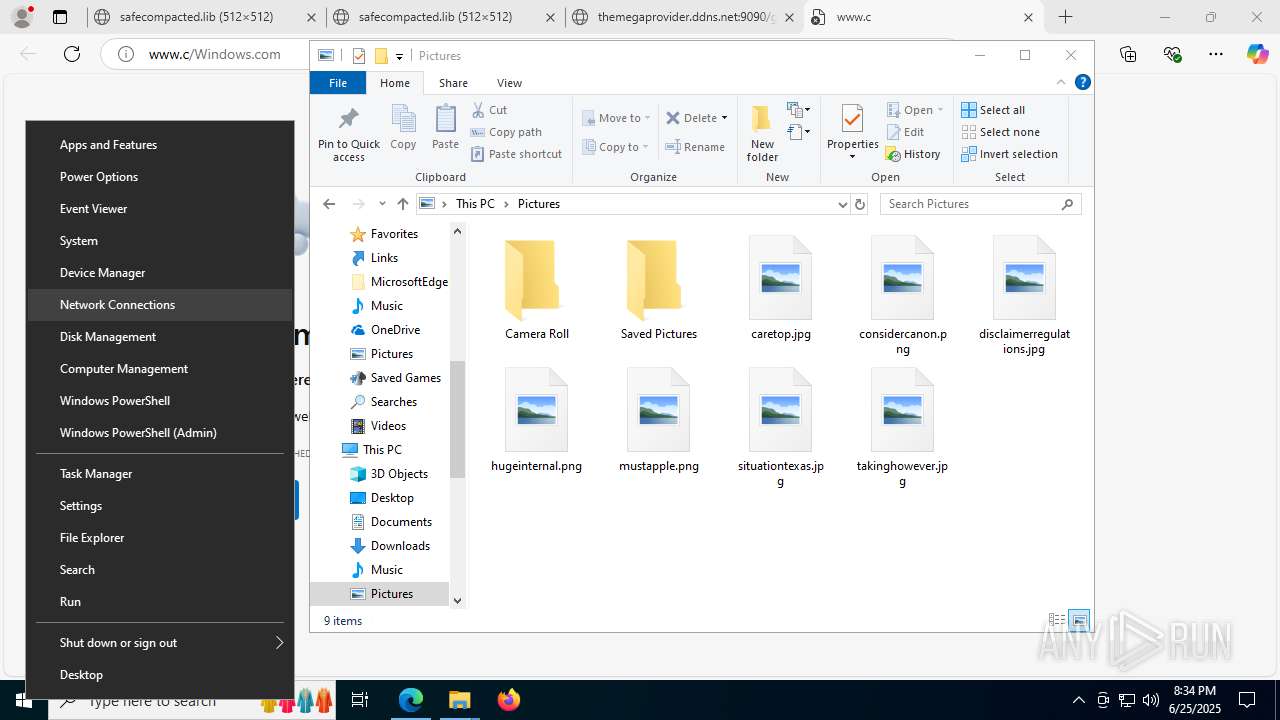Click the Edge address bar
Viewport: 1280px width, 720px height.
pos(215,54)
